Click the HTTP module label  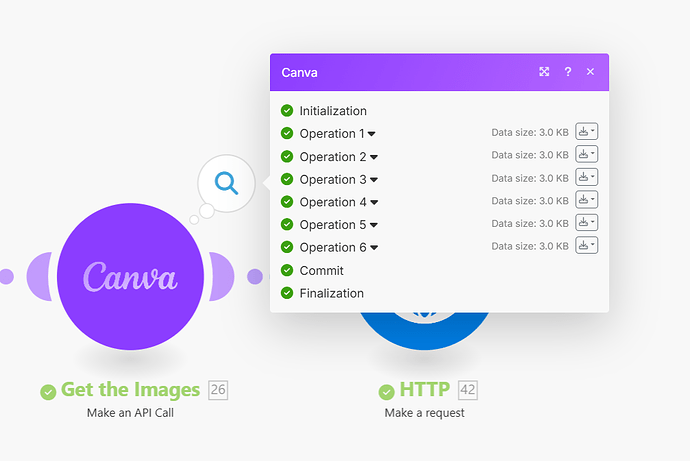click(x=424, y=390)
